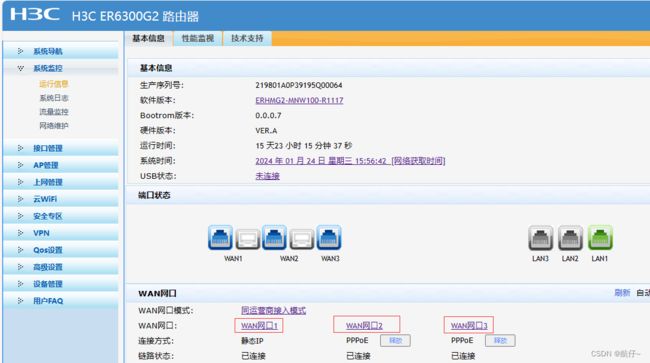Click the 同运营商接入模式 link
Screen dimensions: 650x363
coord(274,310)
